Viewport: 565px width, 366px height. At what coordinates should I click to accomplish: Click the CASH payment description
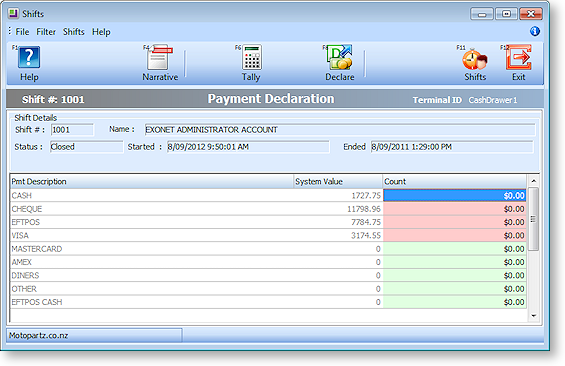click(22, 195)
